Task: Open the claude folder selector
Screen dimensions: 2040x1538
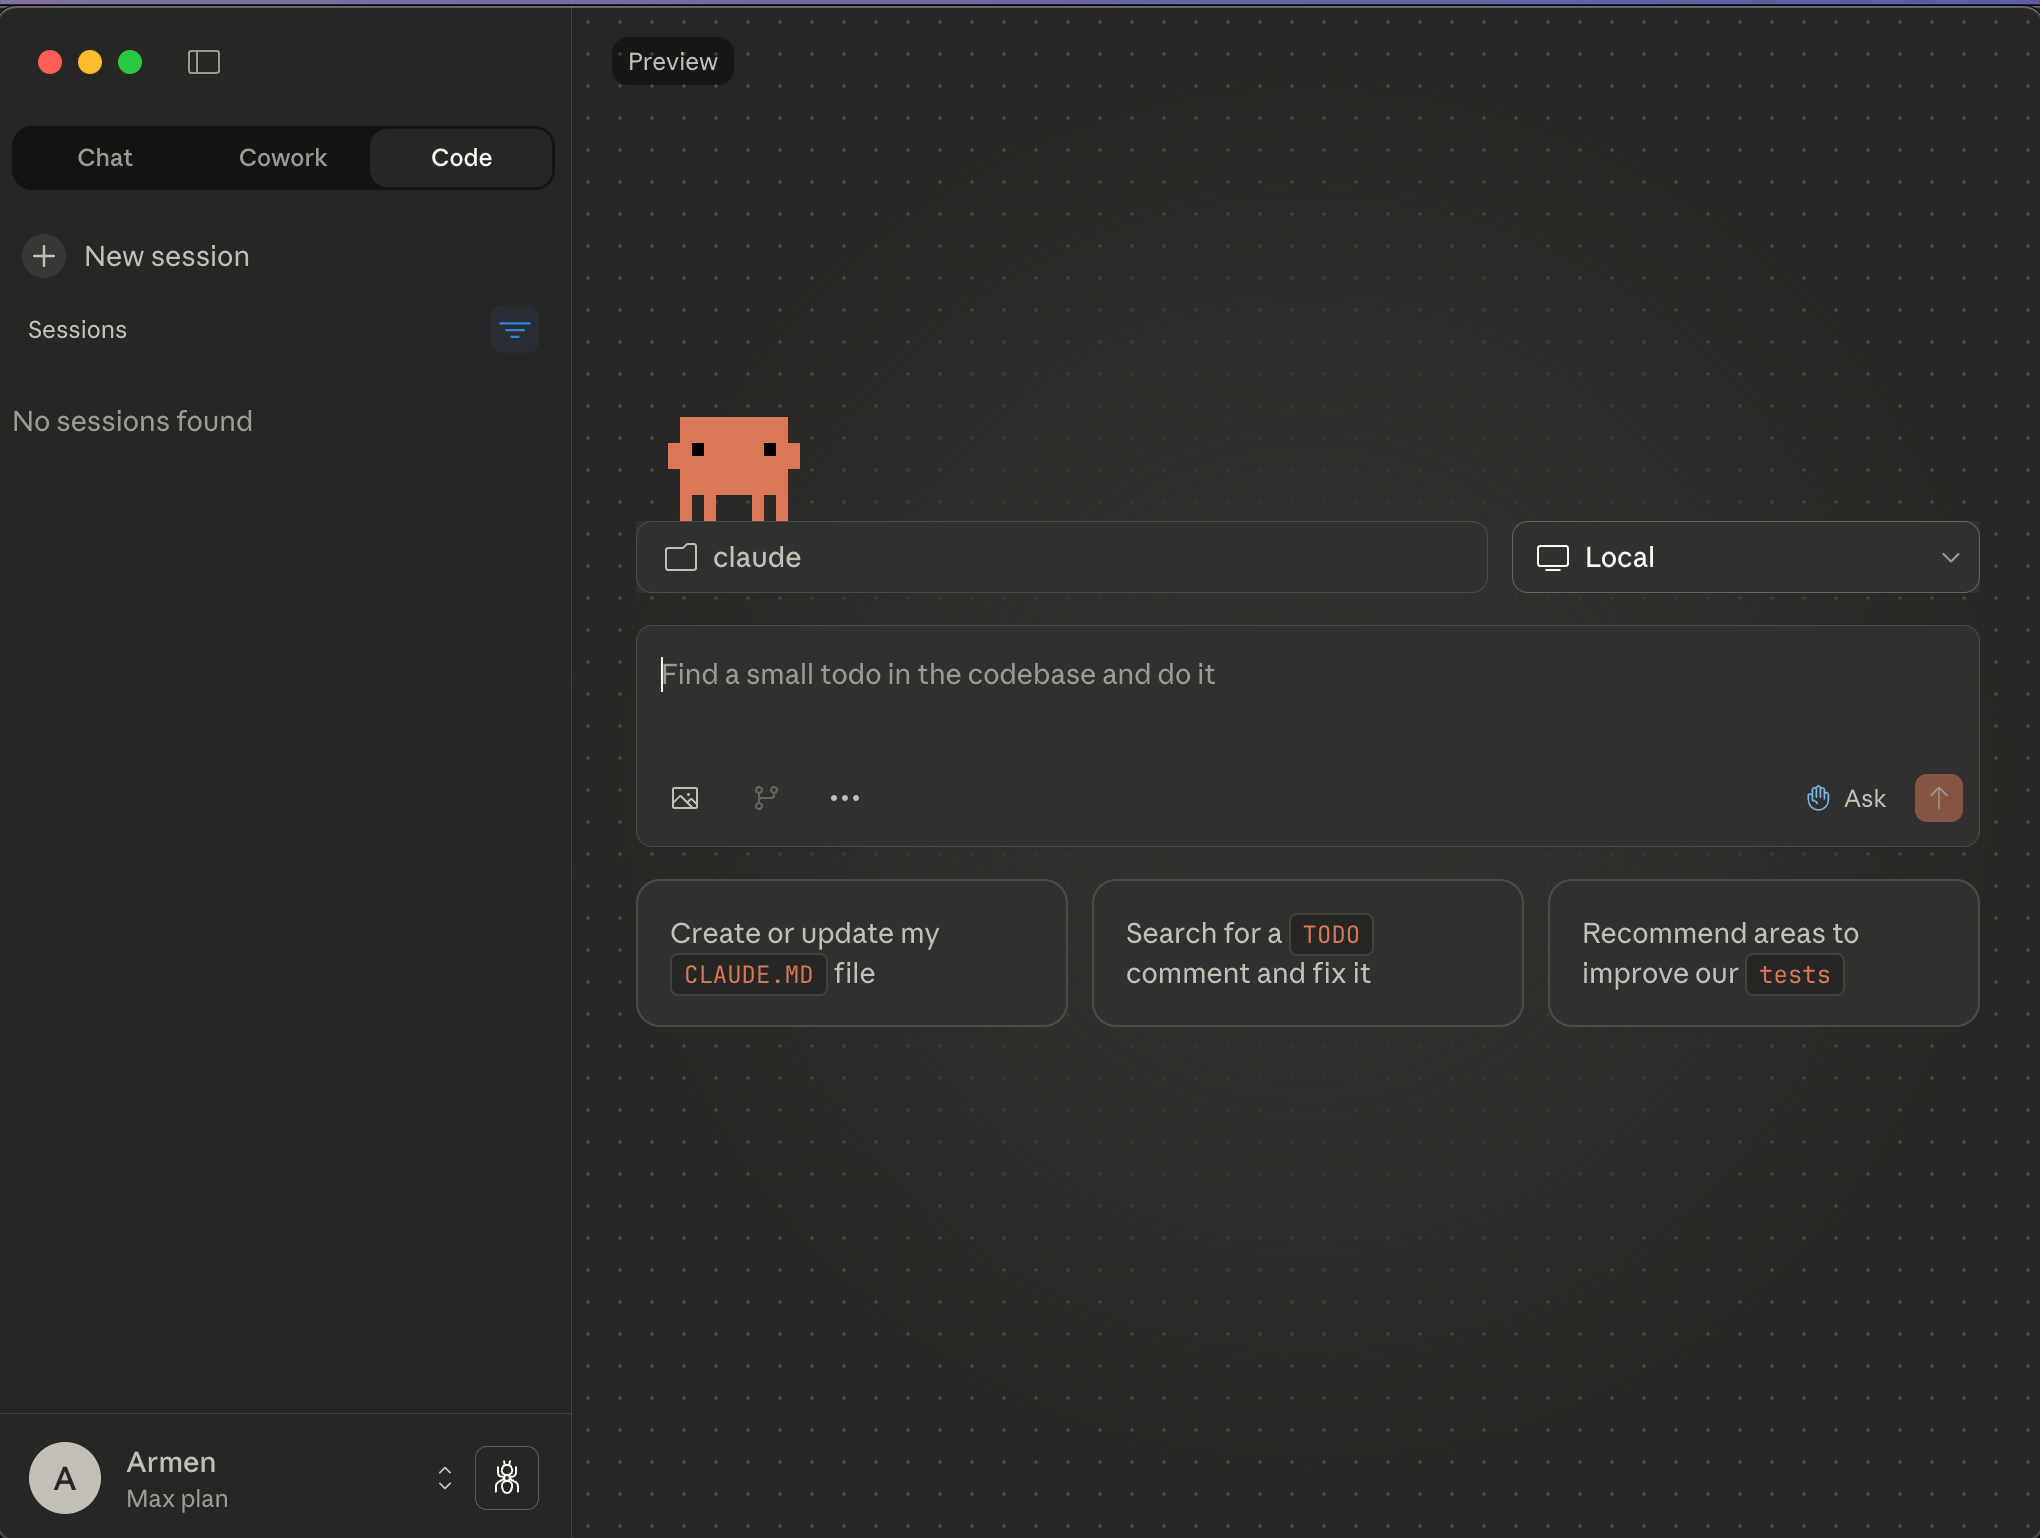Action: point(1061,557)
